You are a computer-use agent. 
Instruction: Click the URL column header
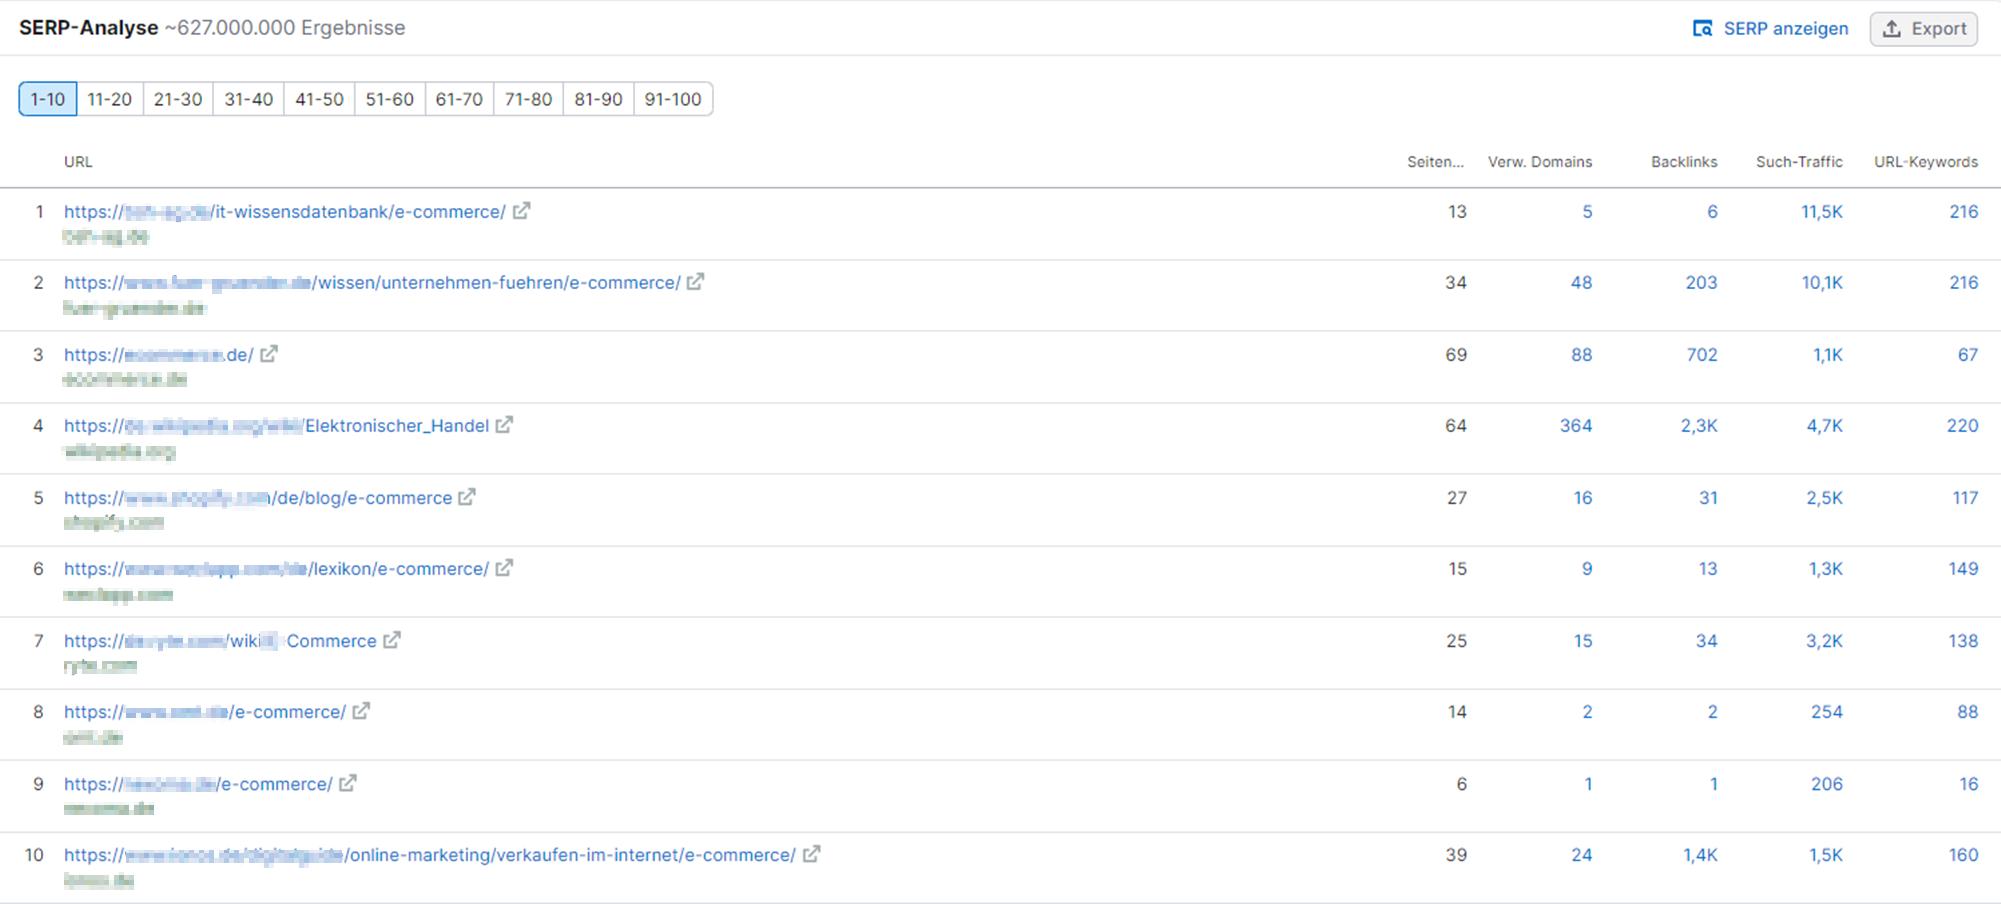pos(78,161)
